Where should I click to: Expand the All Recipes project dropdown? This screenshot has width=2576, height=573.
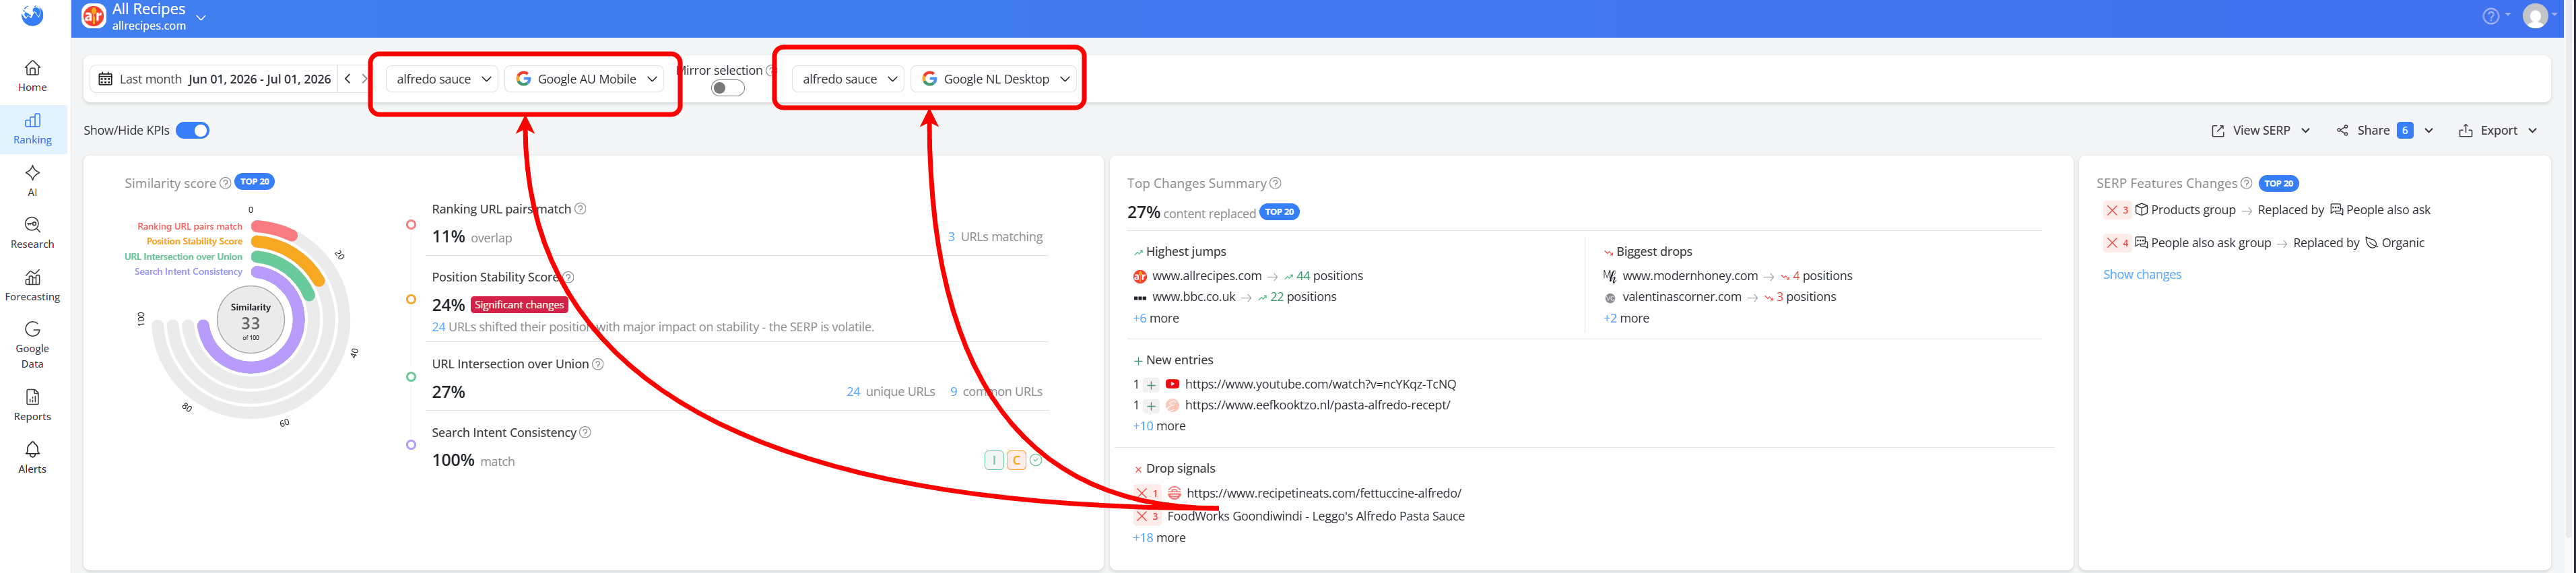pos(201,17)
